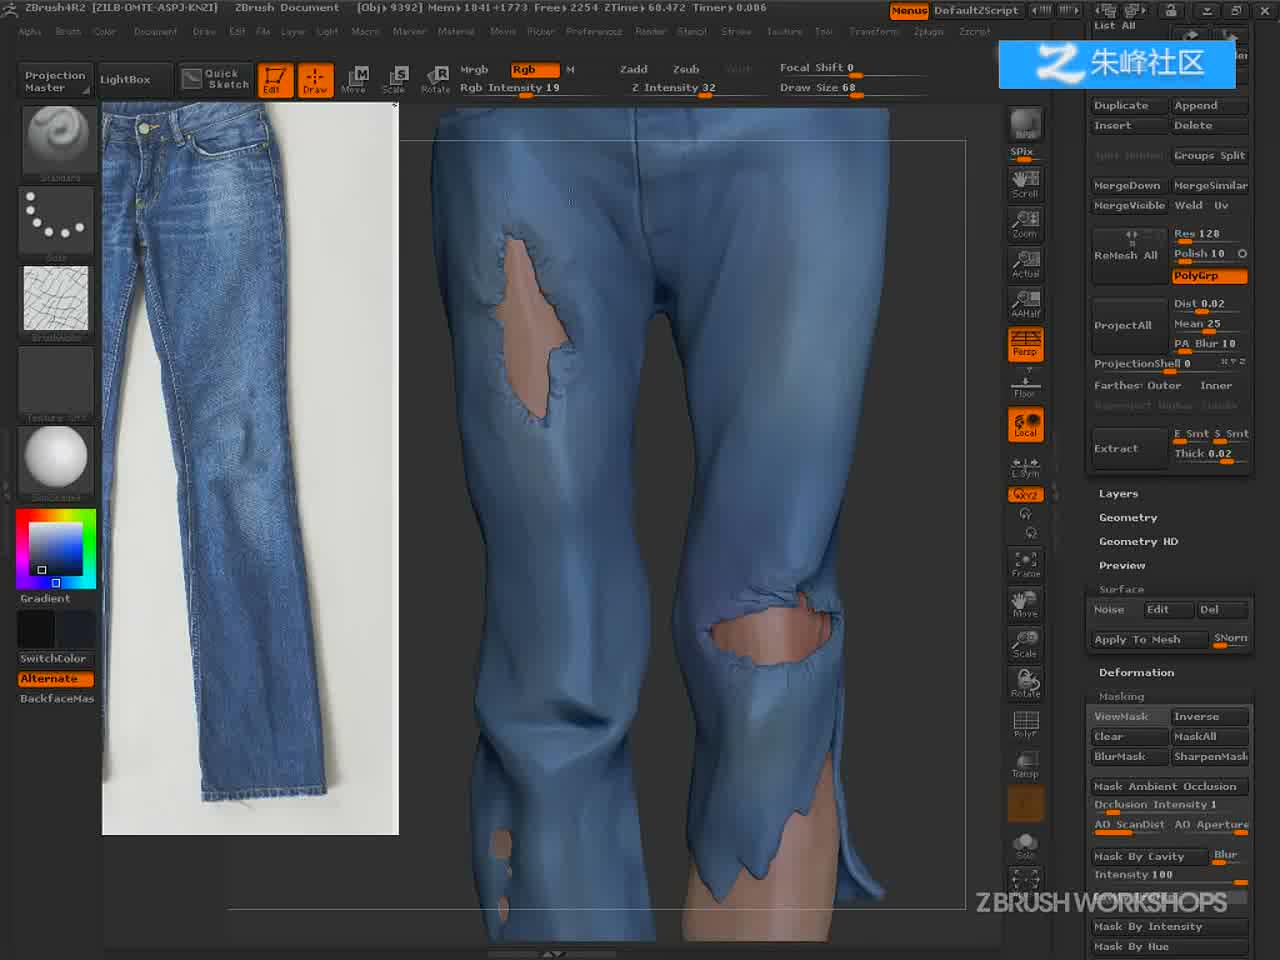Select the Rotate mode icon in top toolbar
The width and height of the screenshot is (1280, 960).
(x=435, y=79)
